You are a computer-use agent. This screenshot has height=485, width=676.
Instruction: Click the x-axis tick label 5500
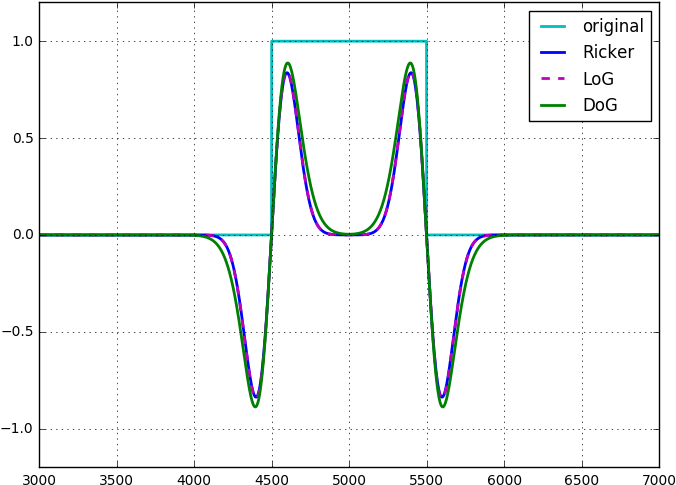point(427,479)
